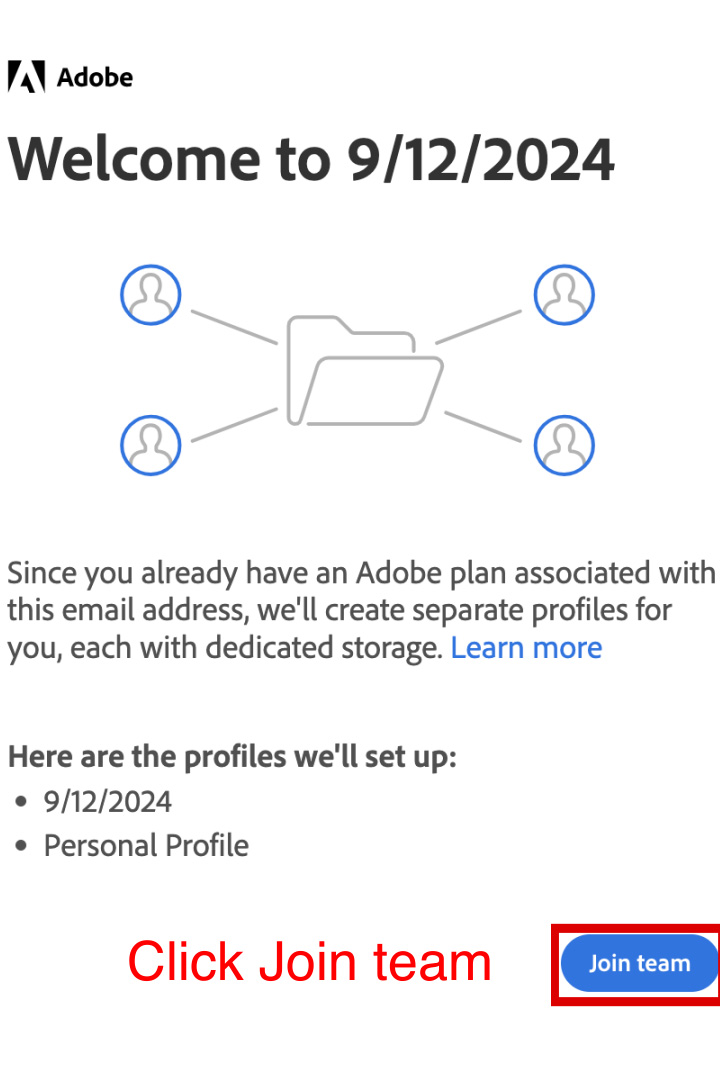Click line connecting bottom-left user to folder

pos(234,424)
